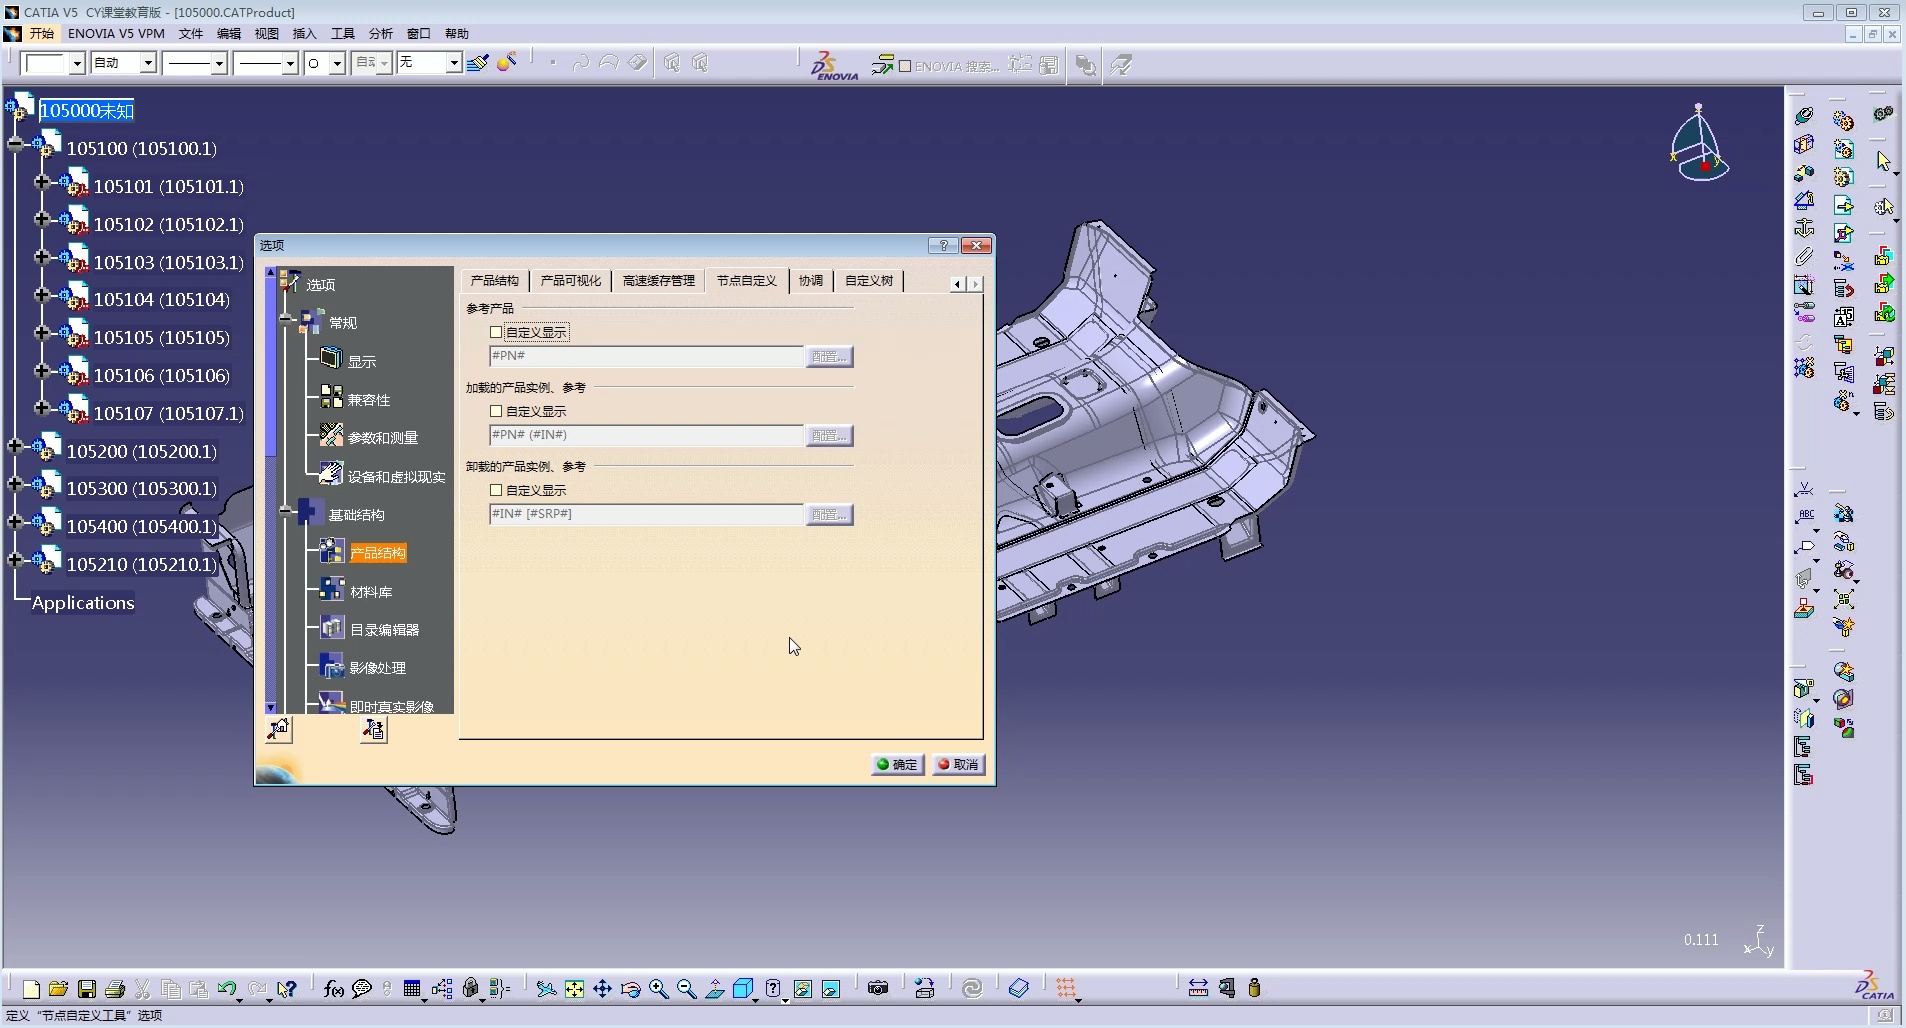
Task: Click the Formula f(x) icon
Action: [x=334, y=989]
